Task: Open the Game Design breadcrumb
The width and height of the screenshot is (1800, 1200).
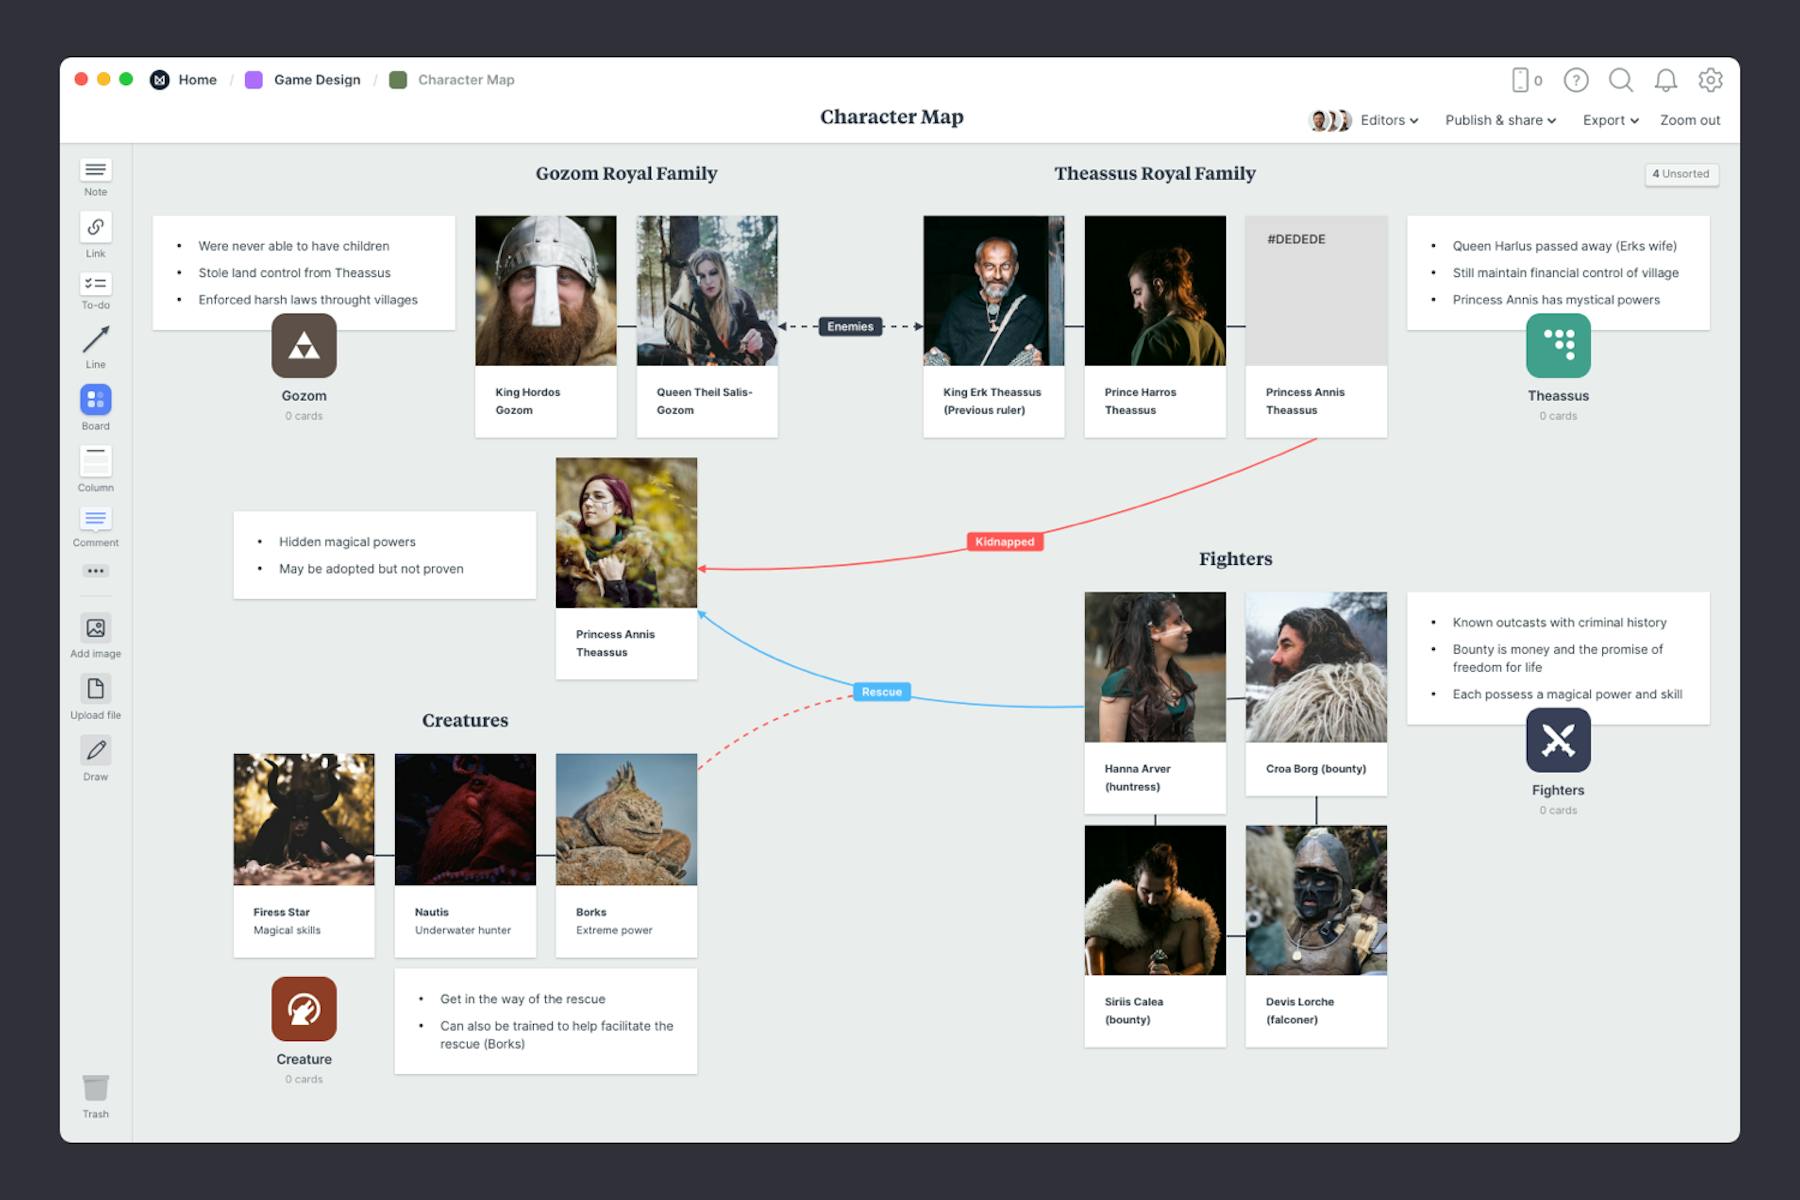Action: [317, 79]
